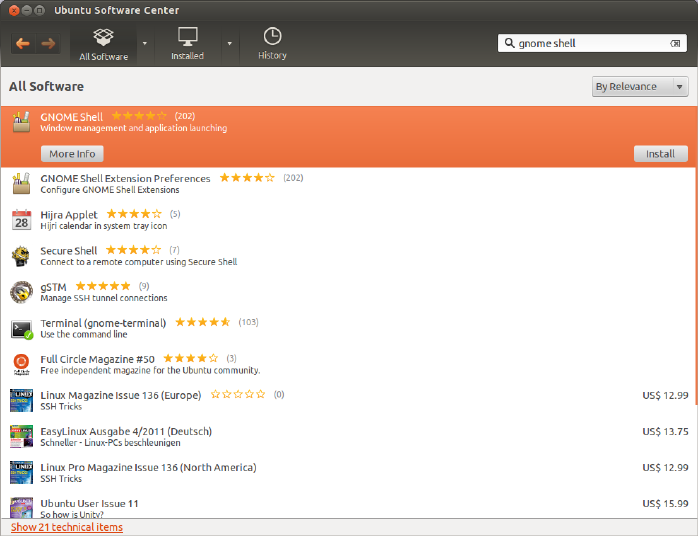
Task: Click the US$ 15.99 price for Ubuntu User
Action: [665, 504]
